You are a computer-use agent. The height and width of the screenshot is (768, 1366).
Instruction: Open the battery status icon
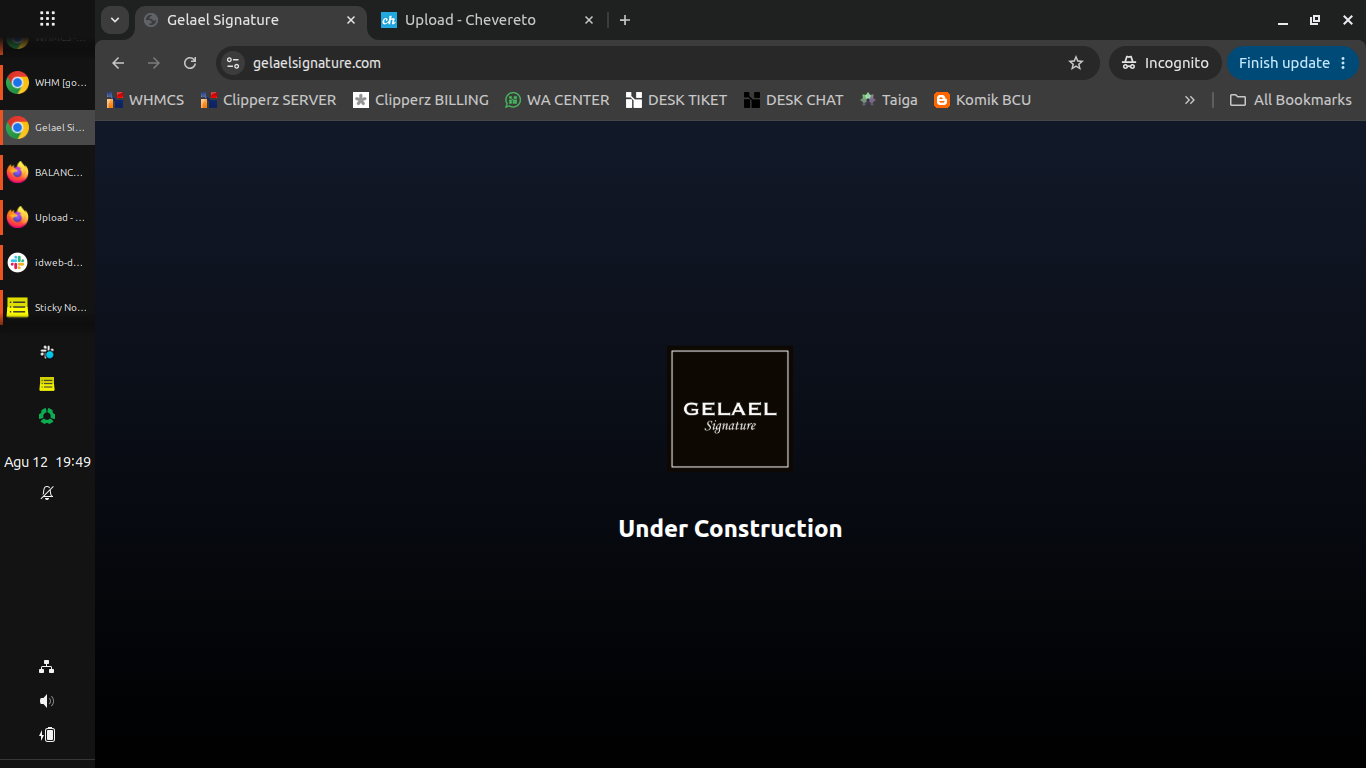(x=47, y=735)
